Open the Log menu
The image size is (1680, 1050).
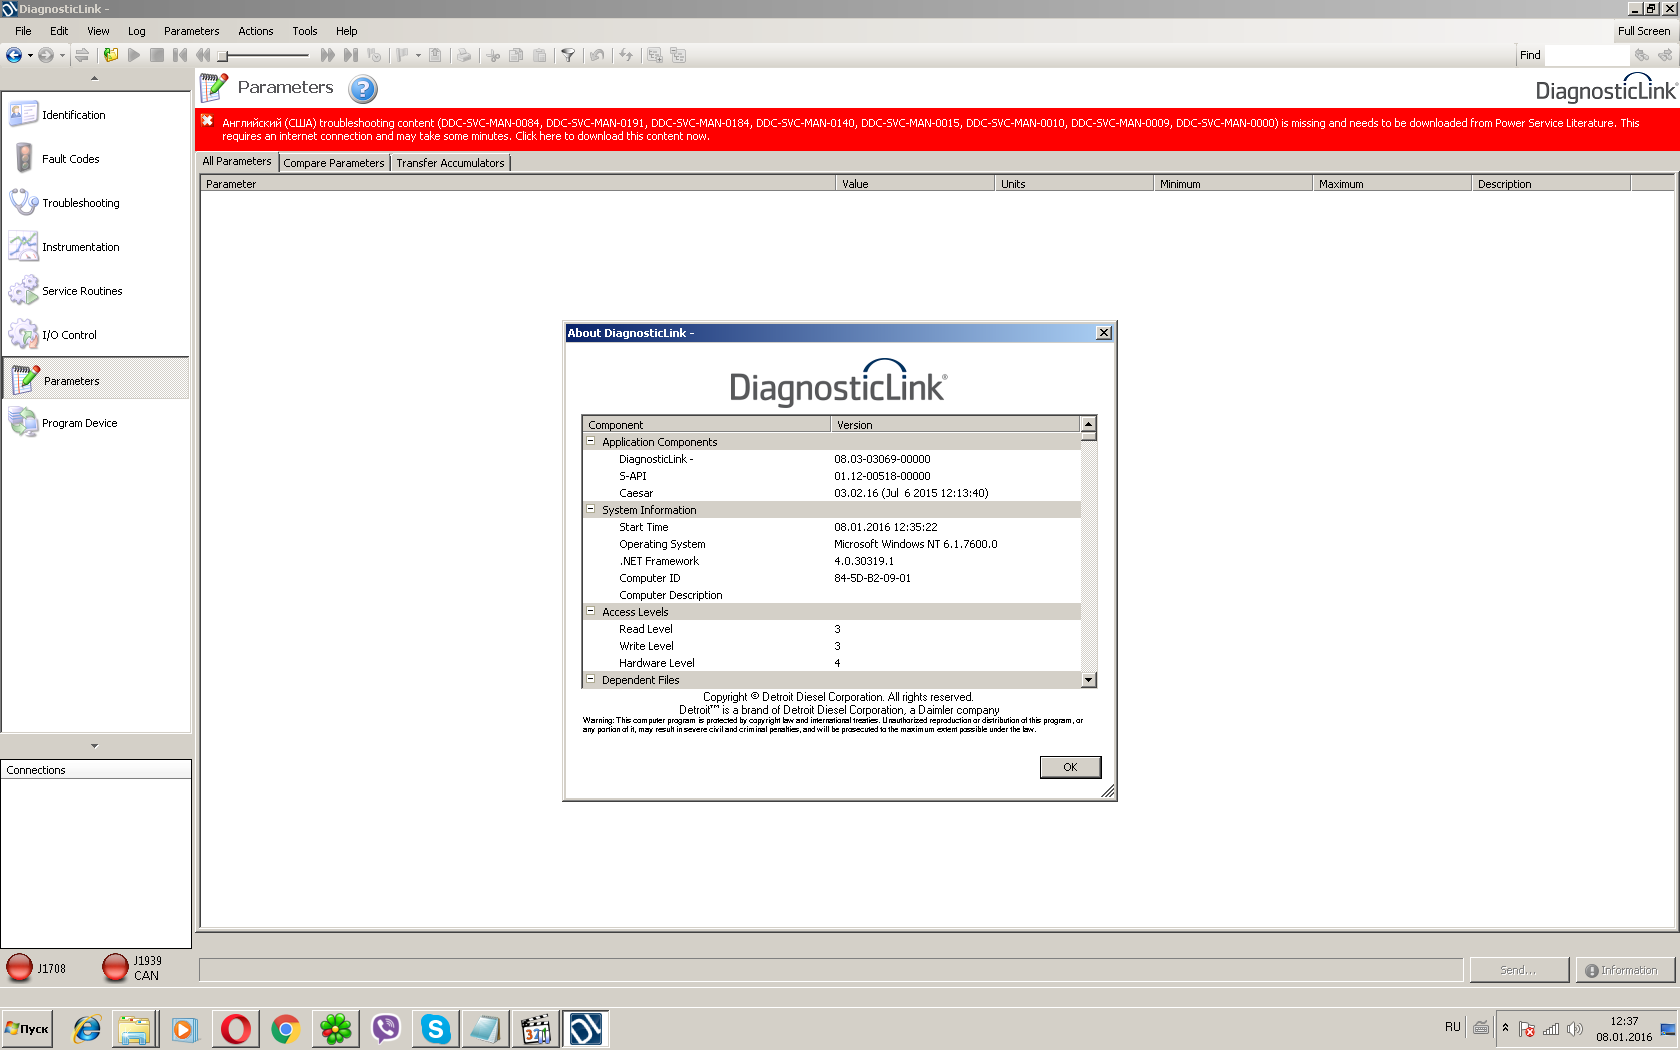tap(137, 31)
